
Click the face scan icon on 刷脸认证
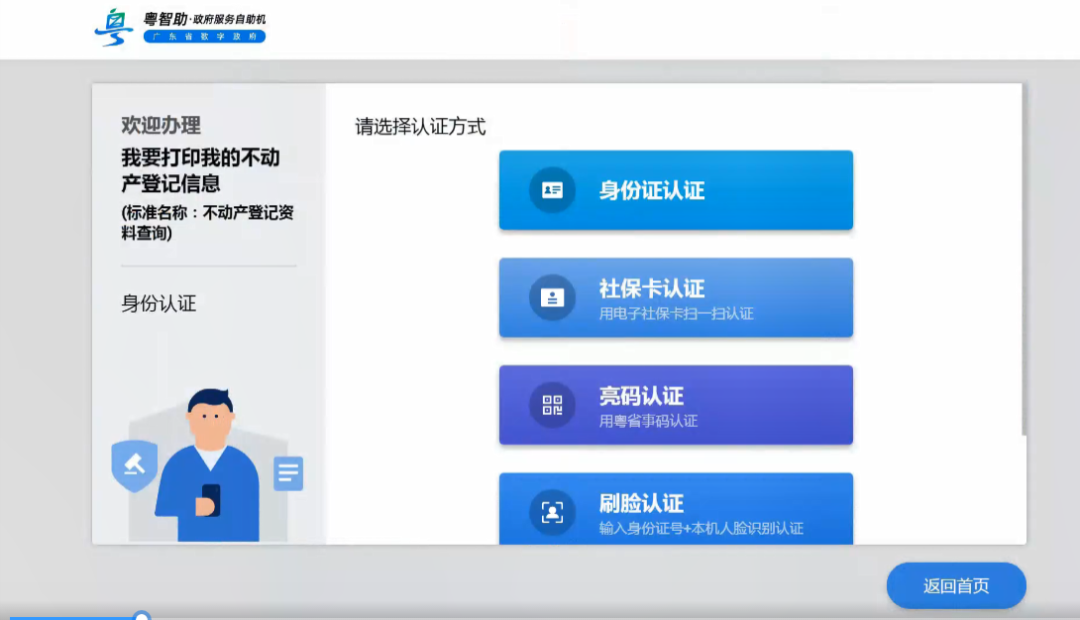(551, 510)
